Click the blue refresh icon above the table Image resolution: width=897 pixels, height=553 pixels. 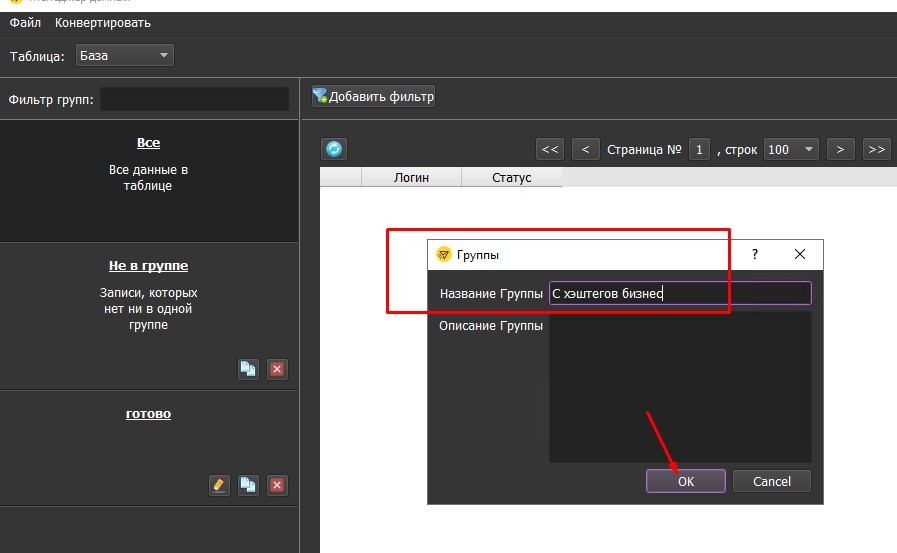(x=334, y=149)
